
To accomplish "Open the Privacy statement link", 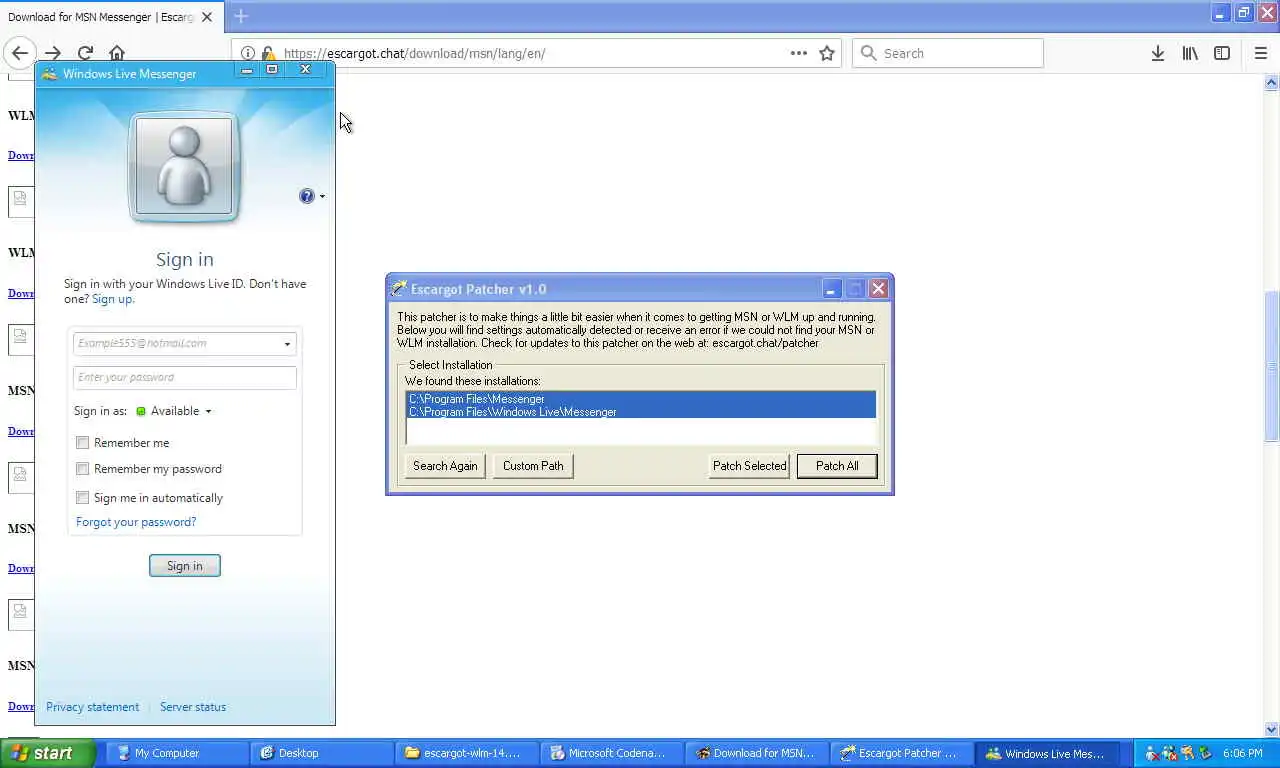I will [x=92, y=707].
